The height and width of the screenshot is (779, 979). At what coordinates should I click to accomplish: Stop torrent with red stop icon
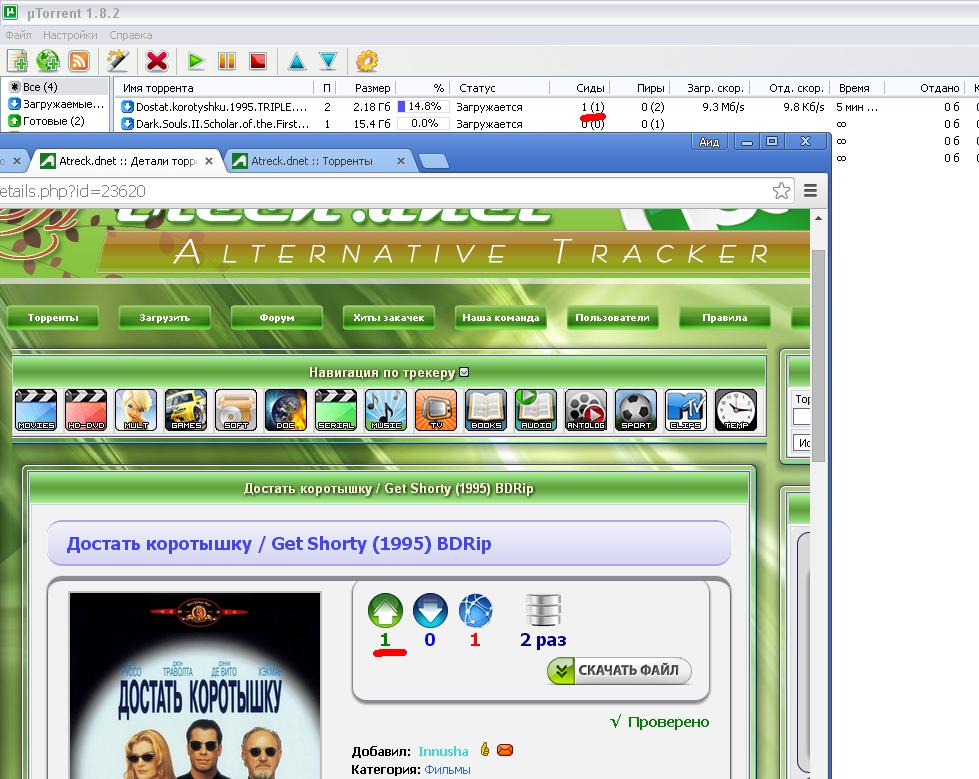[258, 61]
